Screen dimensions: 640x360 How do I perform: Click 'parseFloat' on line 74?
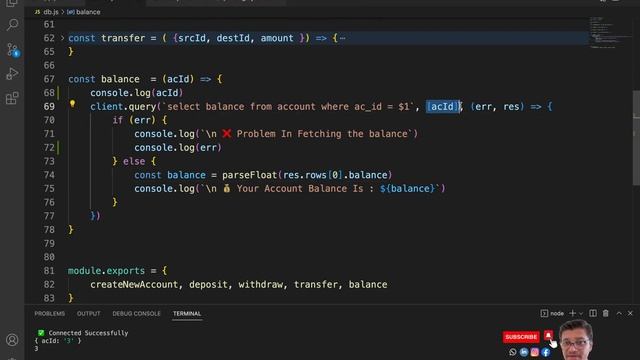(x=250, y=175)
